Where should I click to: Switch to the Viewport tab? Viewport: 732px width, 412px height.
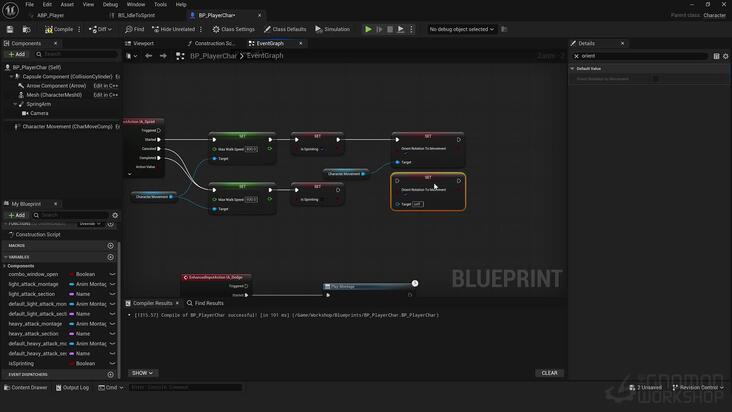click(143, 43)
